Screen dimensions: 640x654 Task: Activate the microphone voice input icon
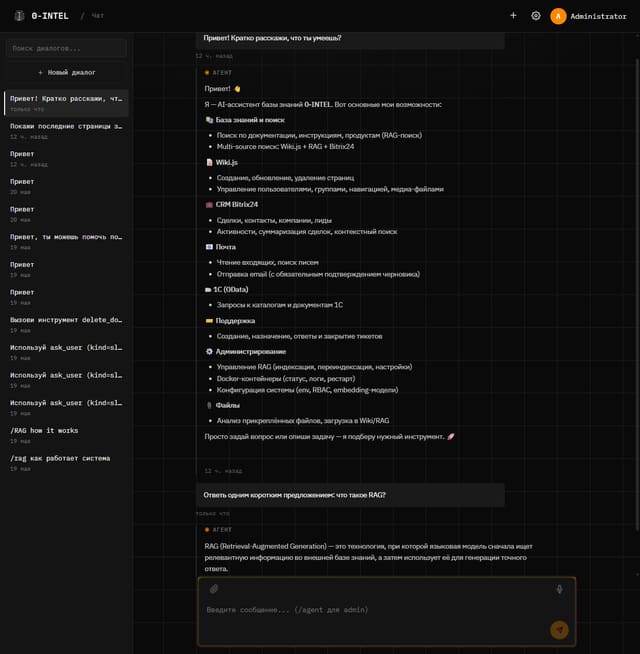click(x=559, y=589)
